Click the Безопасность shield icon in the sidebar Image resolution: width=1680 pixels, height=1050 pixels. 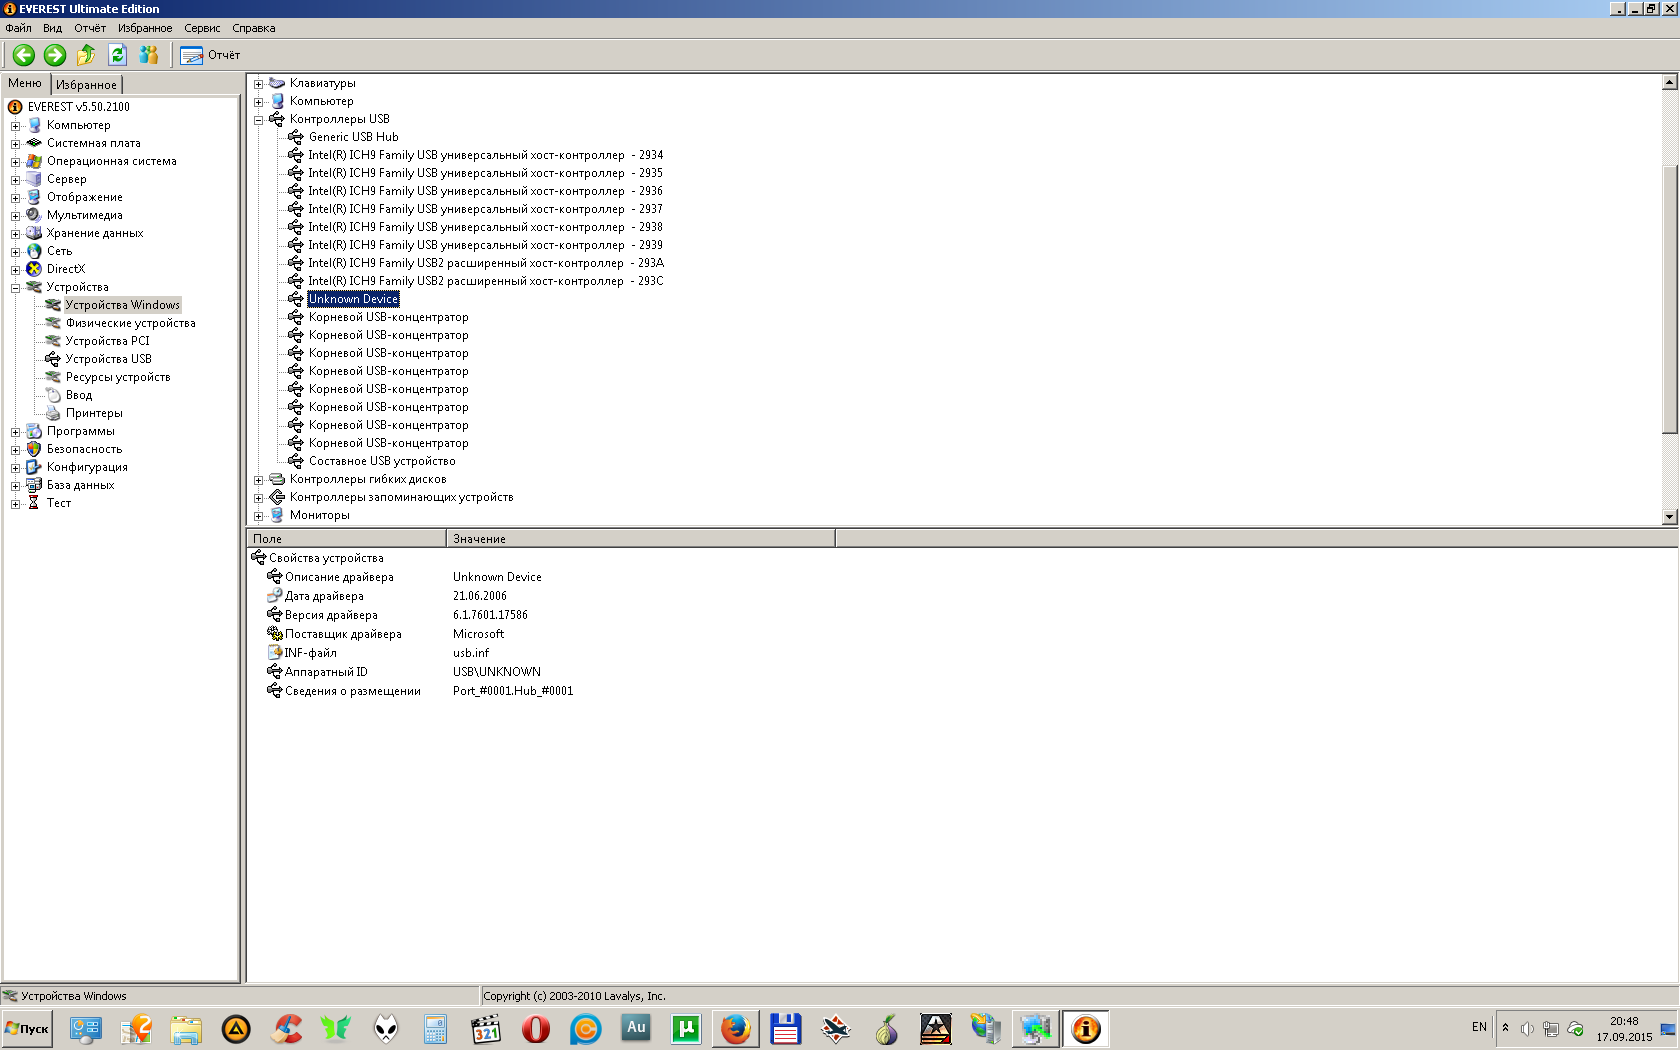click(34, 449)
